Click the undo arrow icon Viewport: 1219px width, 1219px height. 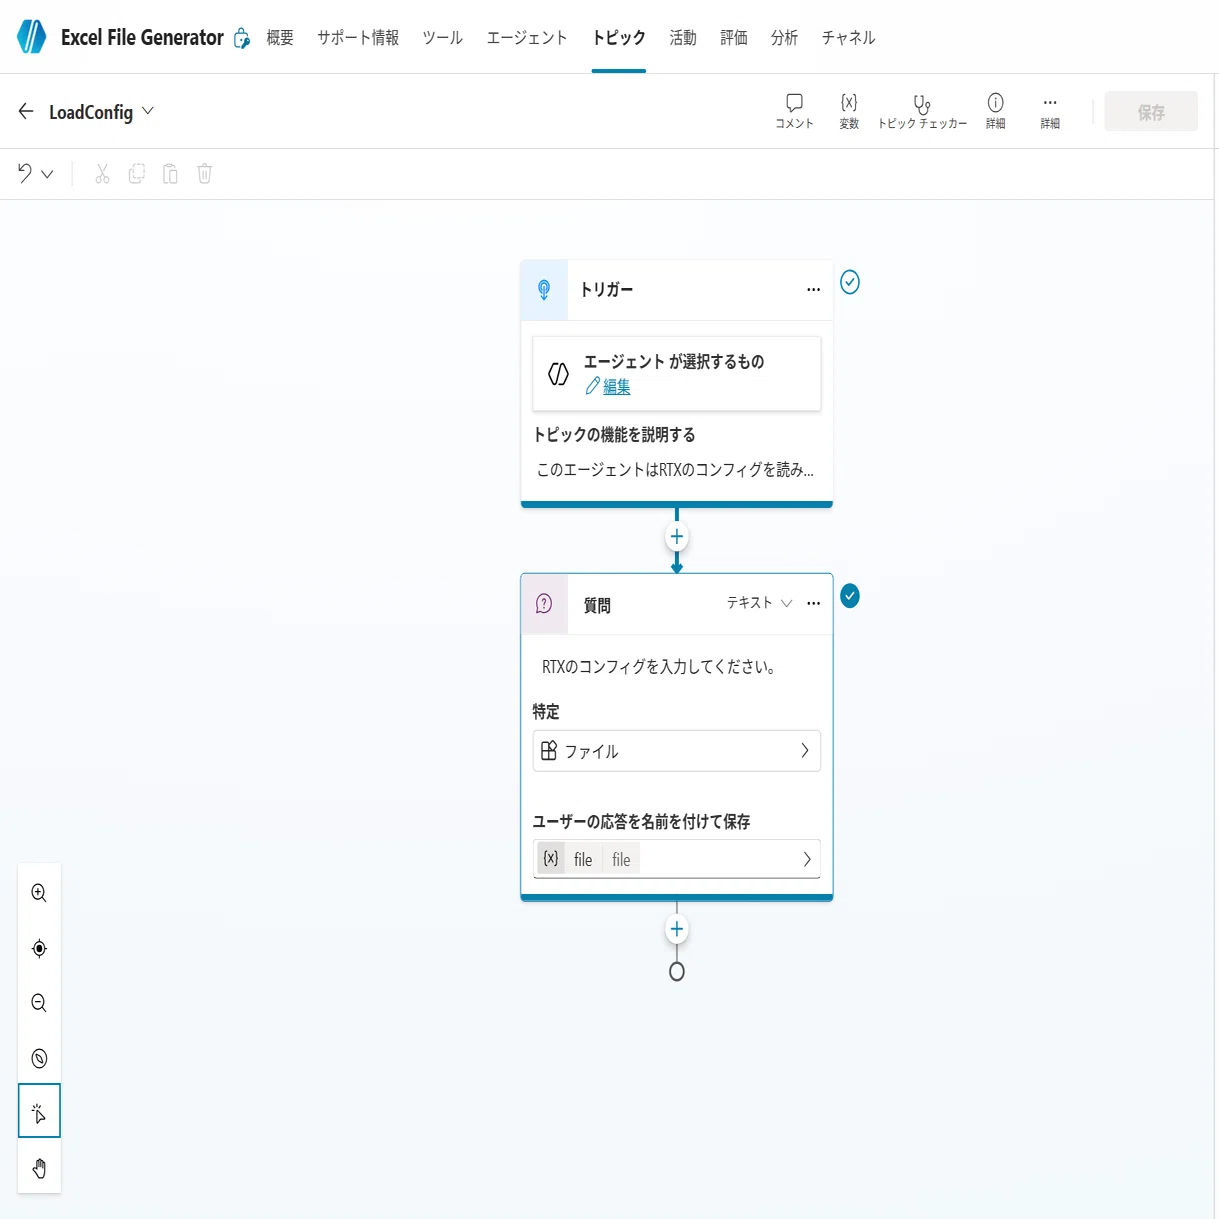[x=25, y=173]
